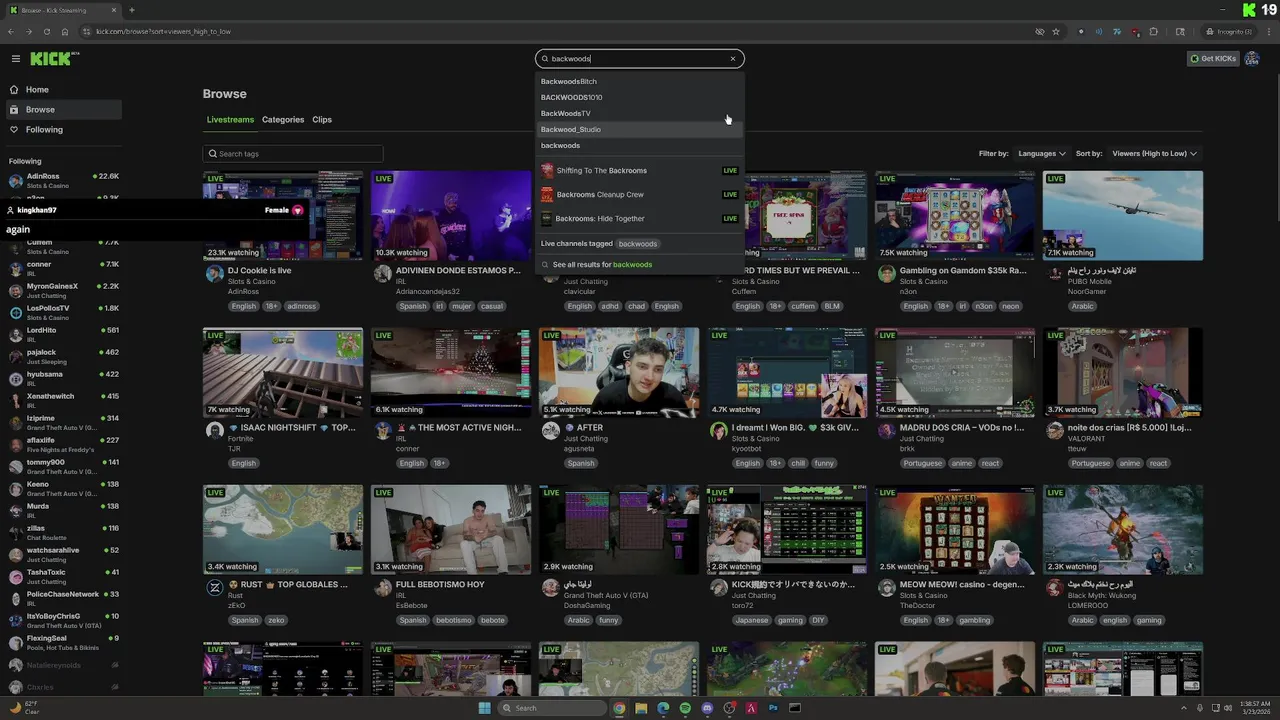The height and width of the screenshot is (720, 1280).
Task: Open zEkO channel avatar on RUST stream
Action: pyautogui.click(x=214, y=588)
